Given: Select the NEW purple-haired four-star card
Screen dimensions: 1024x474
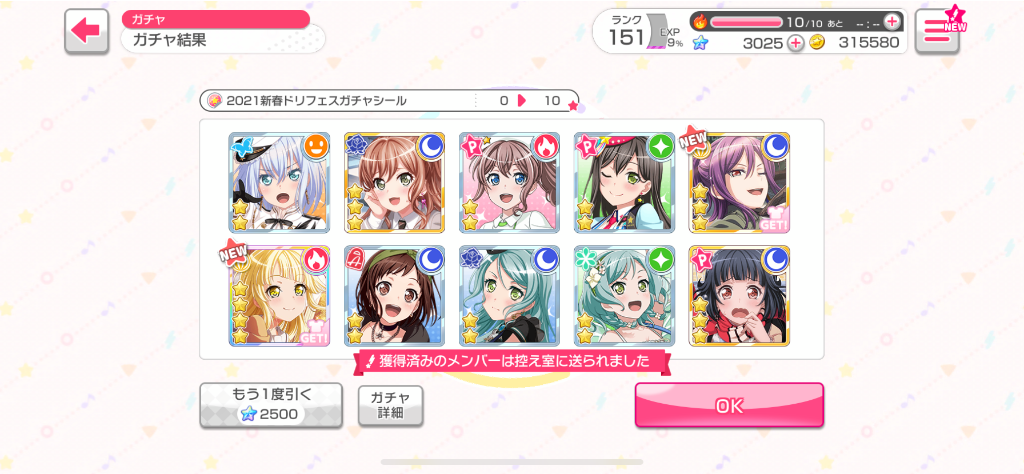Looking at the screenshot, I should pyautogui.click(x=739, y=183).
